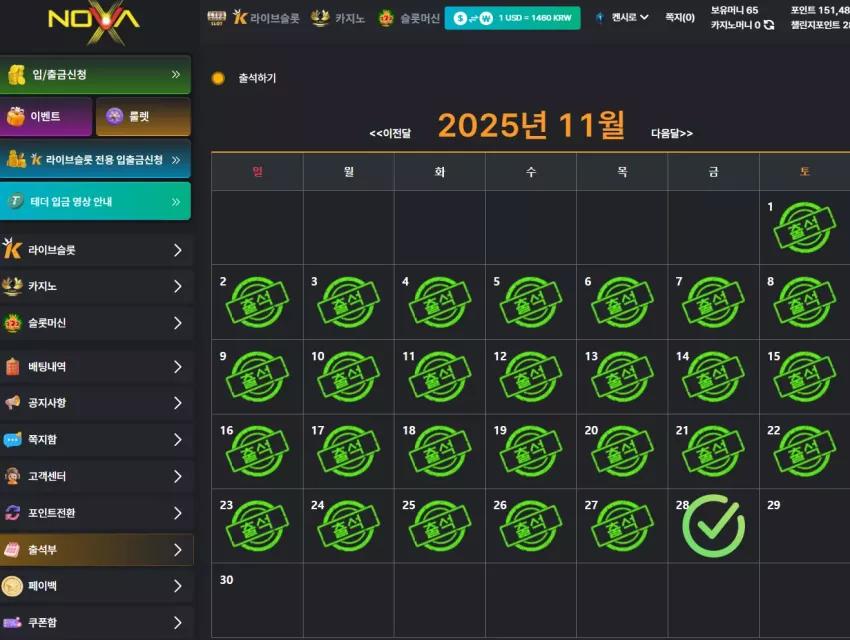The width and height of the screenshot is (850, 640).
Task: Click the 라이브슬롯 전용 입출금신청 button
Action: 95,159
